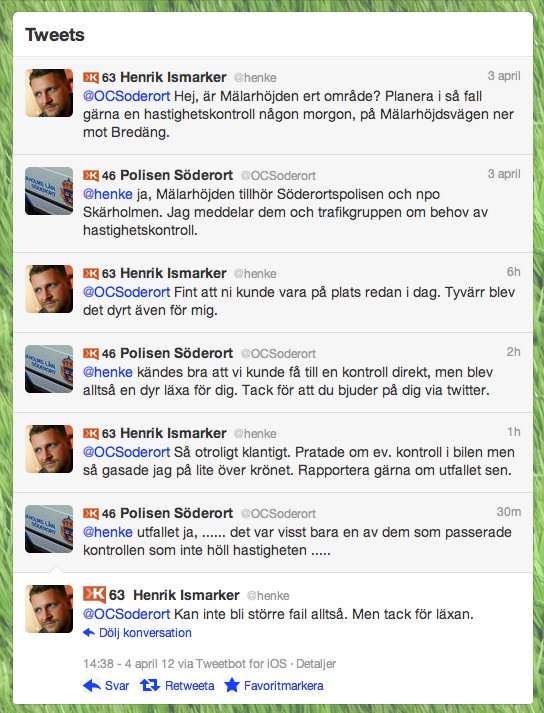Click Klout badge in the first Polisen Söderort tweet

click(x=91, y=175)
